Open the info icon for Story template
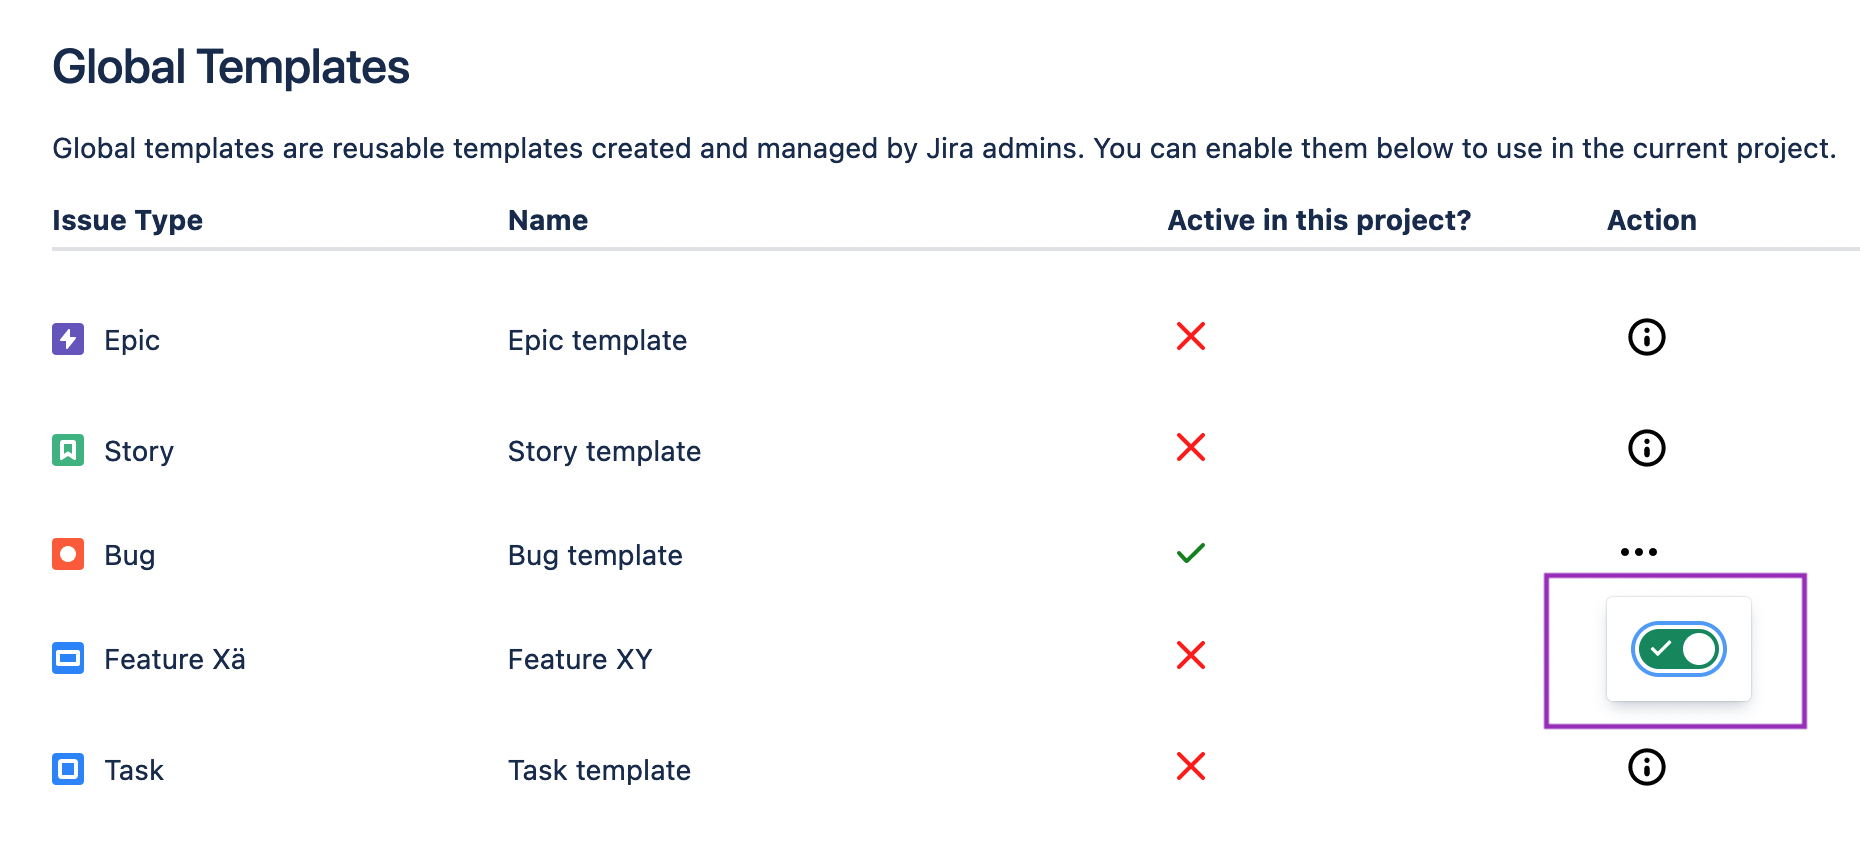 1646,448
